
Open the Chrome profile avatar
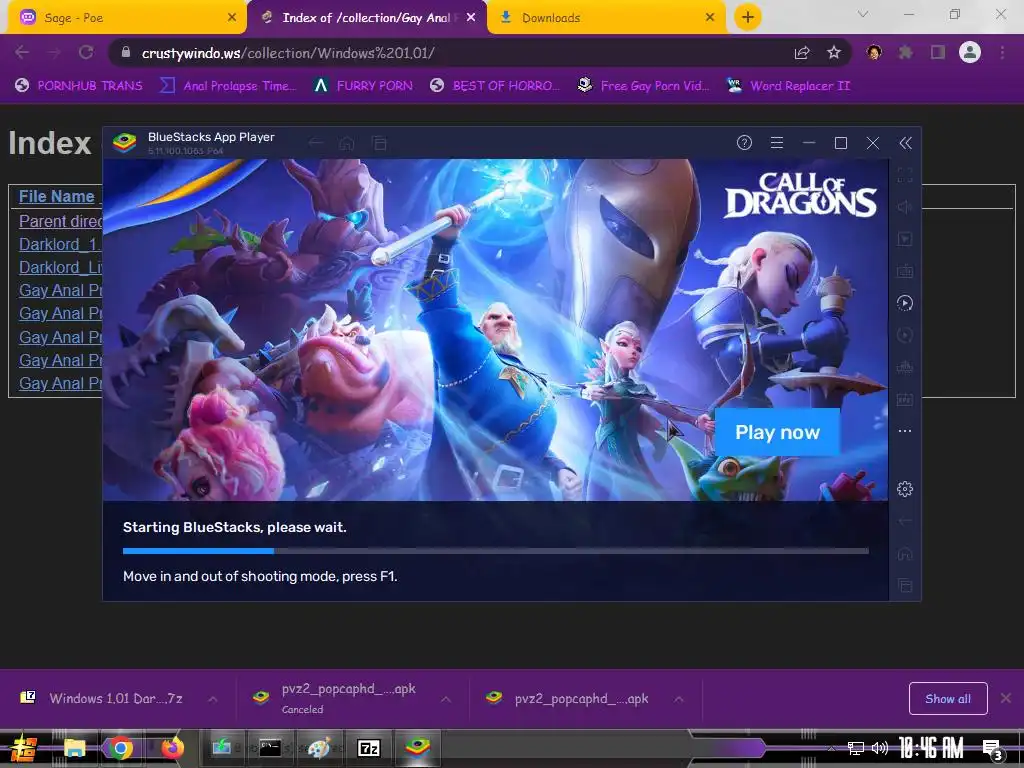970,52
